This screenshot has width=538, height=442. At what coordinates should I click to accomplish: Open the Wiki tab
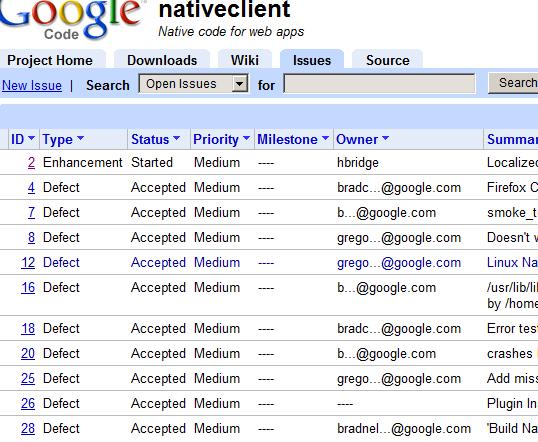pos(245,60)
